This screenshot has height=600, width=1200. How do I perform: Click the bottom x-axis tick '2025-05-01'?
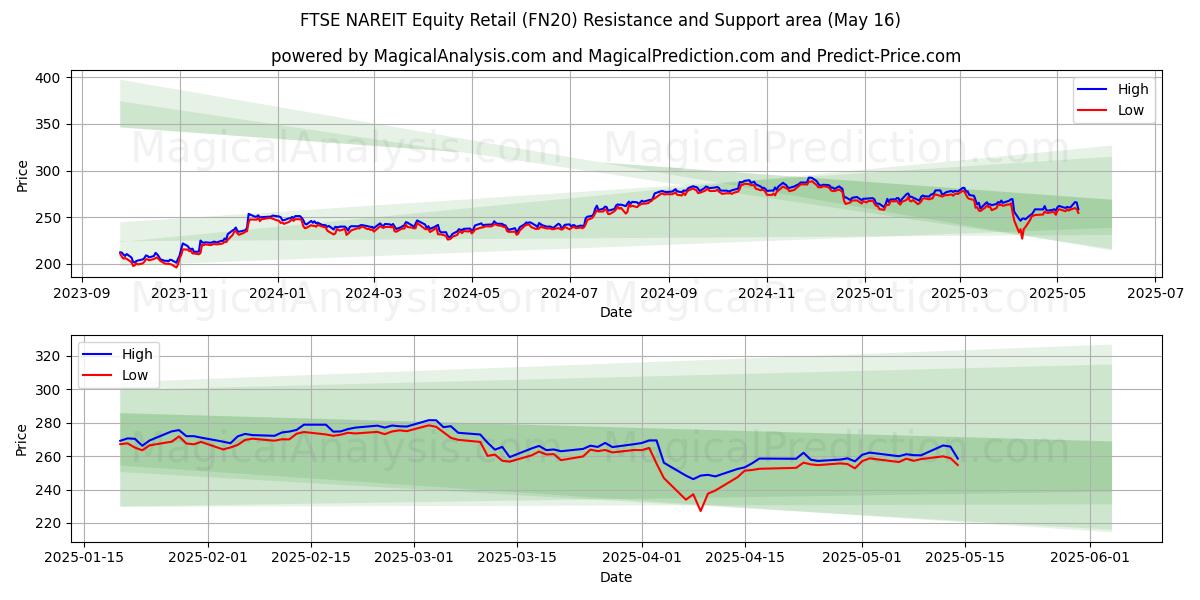(x=862, y=558)
